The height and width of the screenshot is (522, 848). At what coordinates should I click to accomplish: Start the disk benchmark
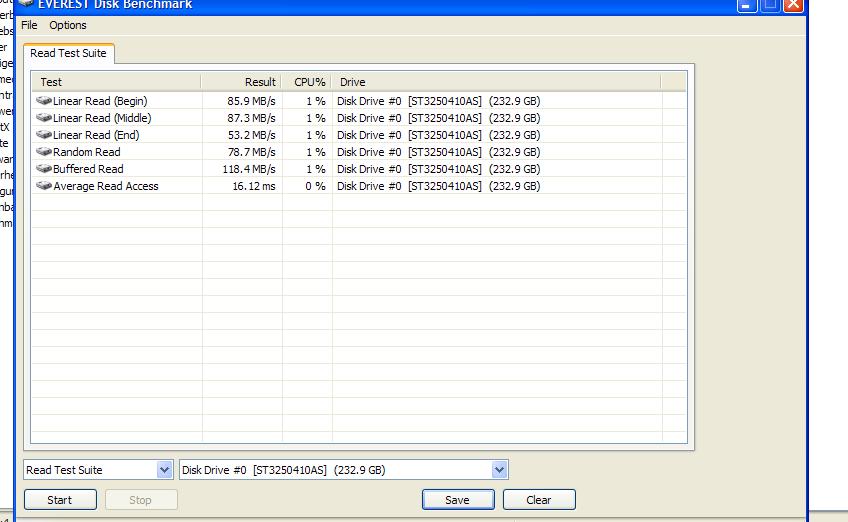[60, 500]
